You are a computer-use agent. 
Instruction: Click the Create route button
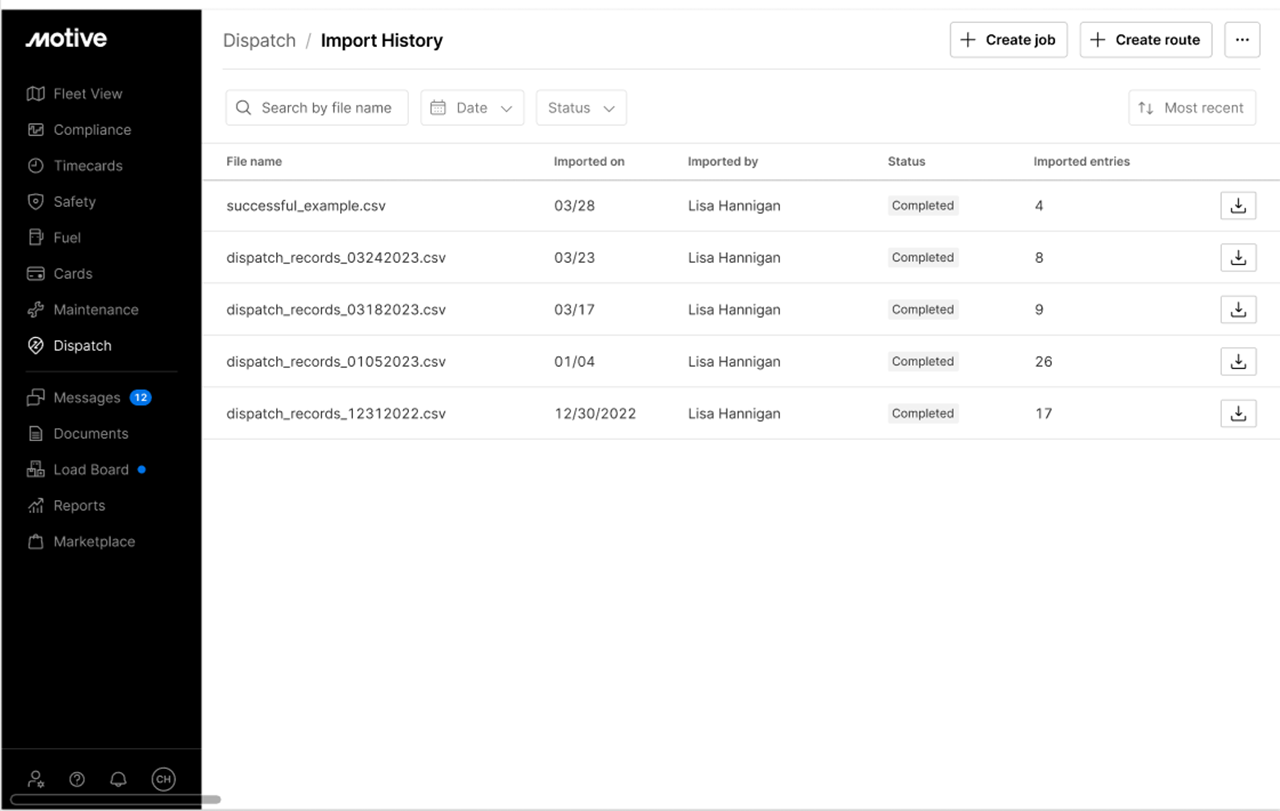[x=1146, y=40]
